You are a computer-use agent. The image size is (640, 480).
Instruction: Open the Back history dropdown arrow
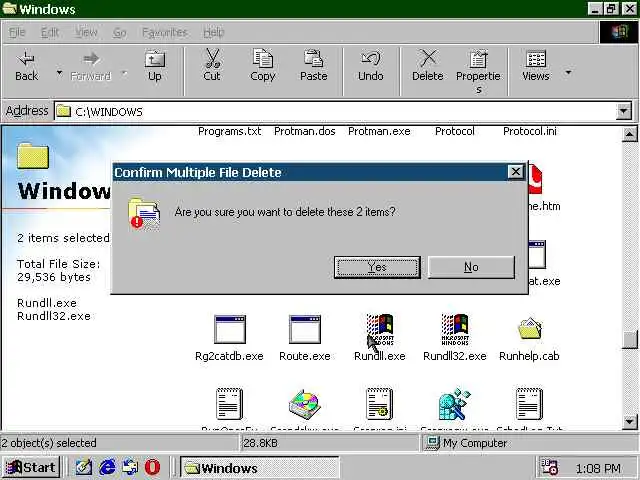pos(60,73)
